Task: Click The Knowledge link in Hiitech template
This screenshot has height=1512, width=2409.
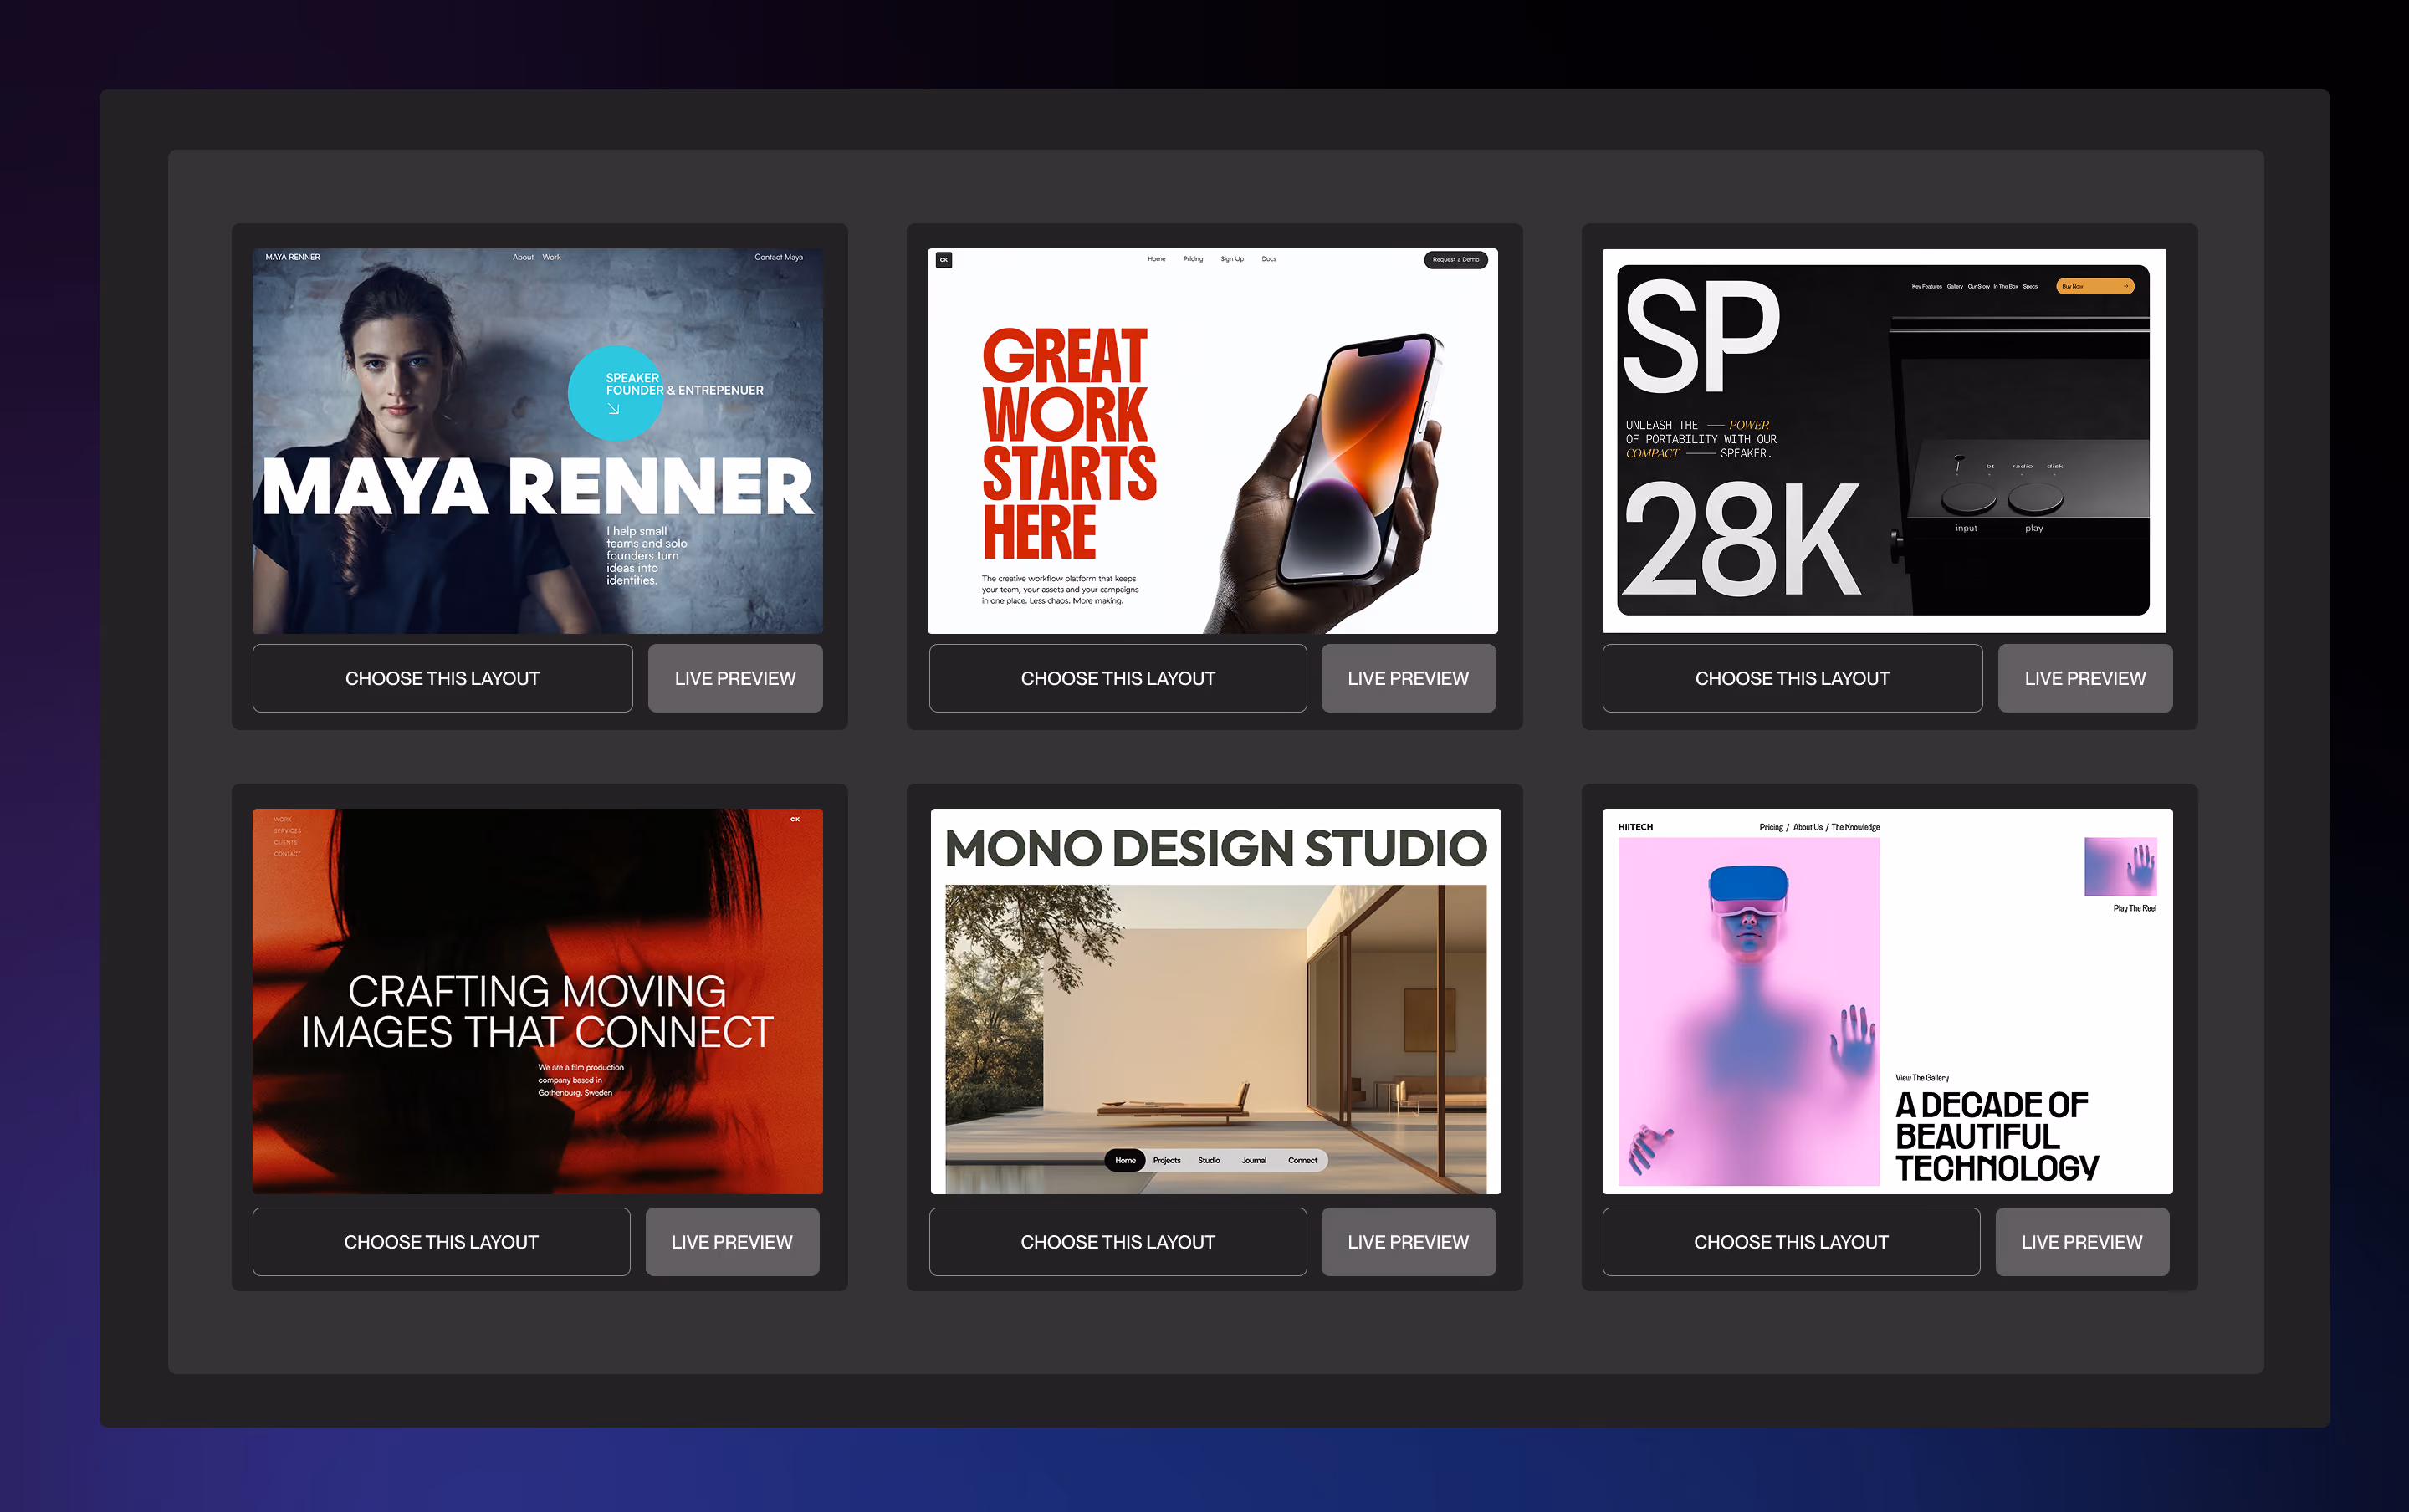Action: point(1855,827)
